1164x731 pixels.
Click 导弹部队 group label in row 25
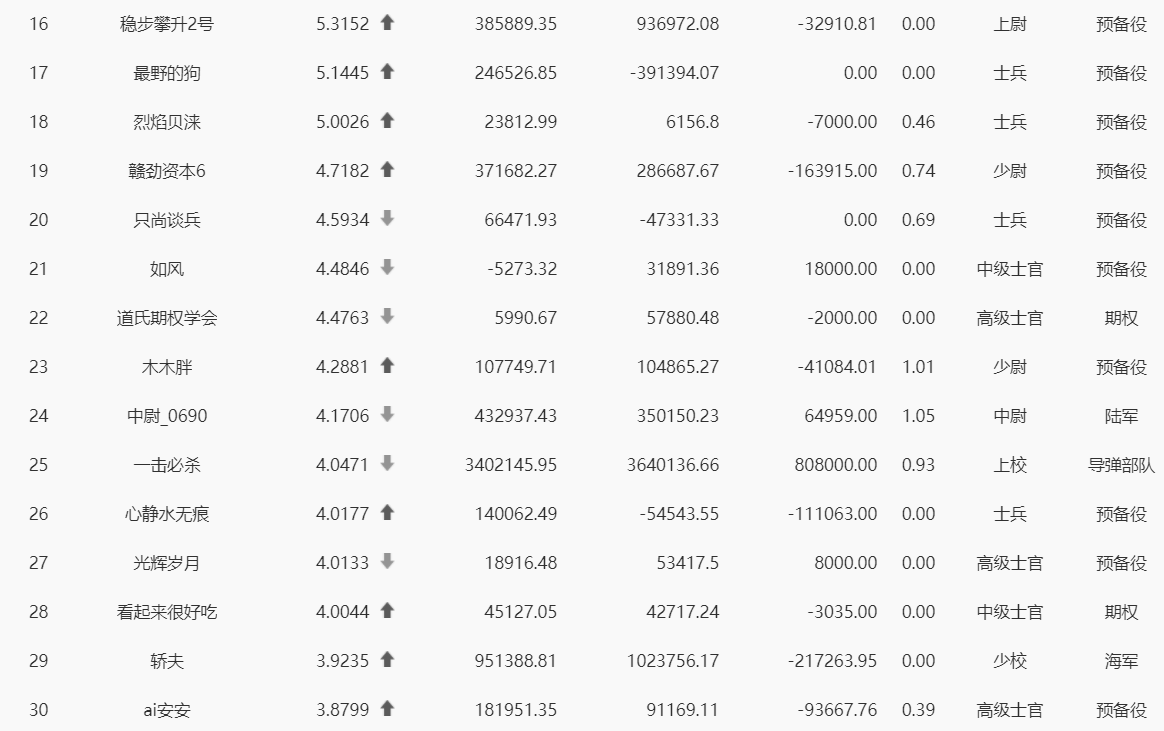pos(1121,465)
